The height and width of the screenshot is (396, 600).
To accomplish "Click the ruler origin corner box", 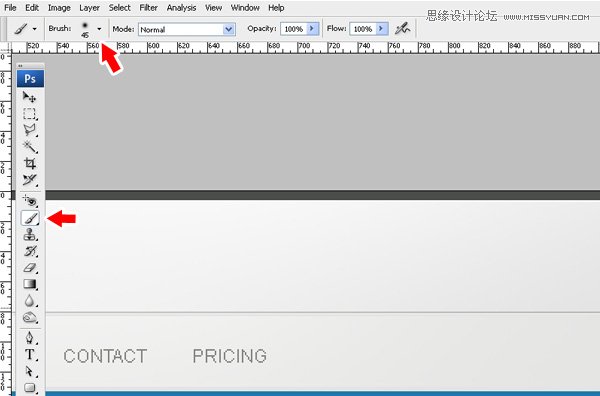I will (5, 47).
